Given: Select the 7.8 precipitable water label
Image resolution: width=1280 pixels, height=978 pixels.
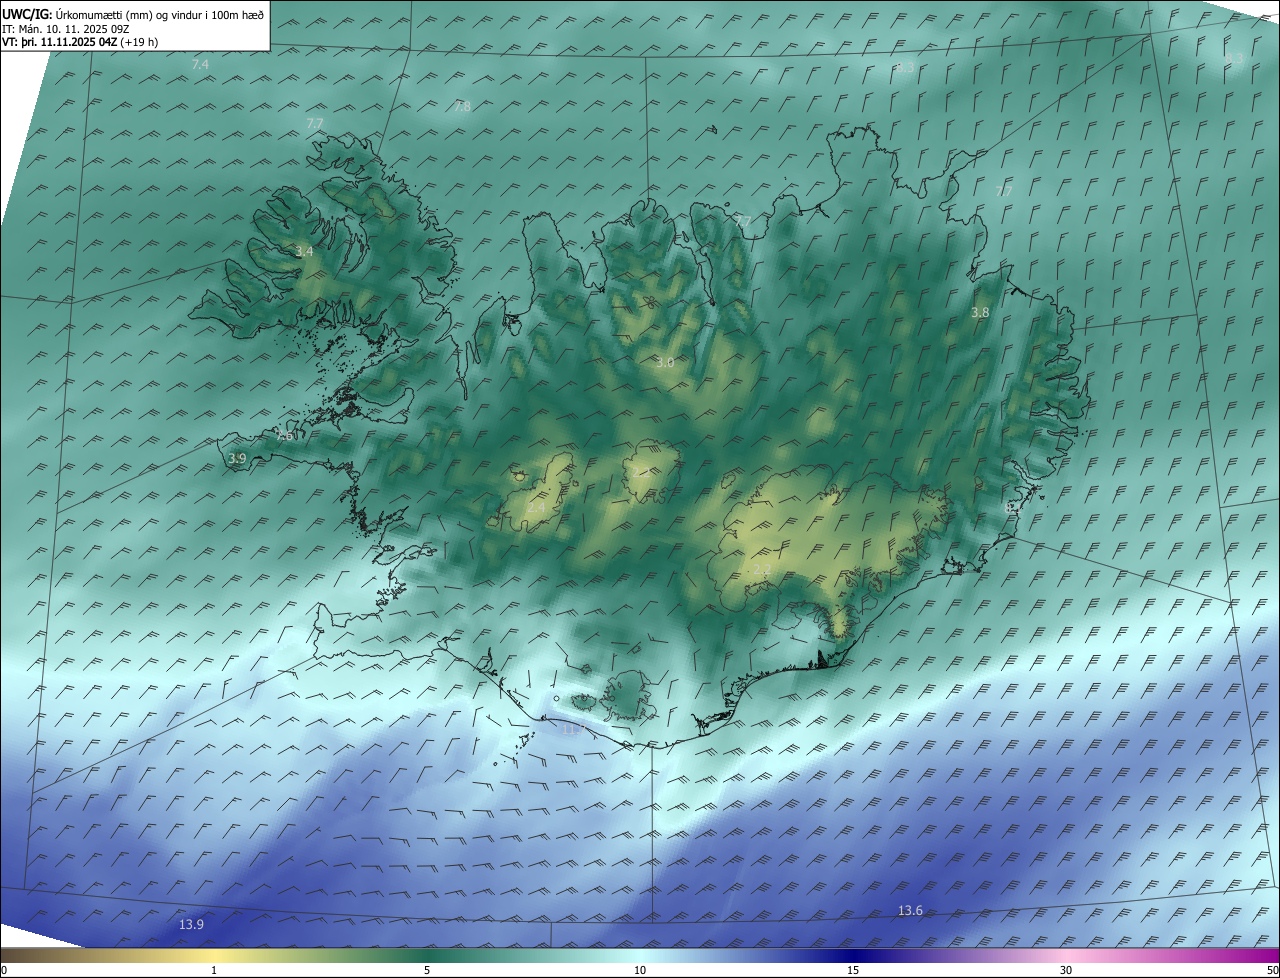Looking at the screenshot, I should (462, 106).
